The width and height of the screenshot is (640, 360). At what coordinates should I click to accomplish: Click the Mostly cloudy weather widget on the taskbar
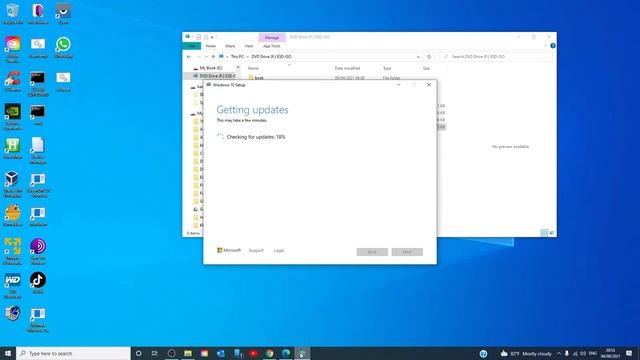pos(526,353)
